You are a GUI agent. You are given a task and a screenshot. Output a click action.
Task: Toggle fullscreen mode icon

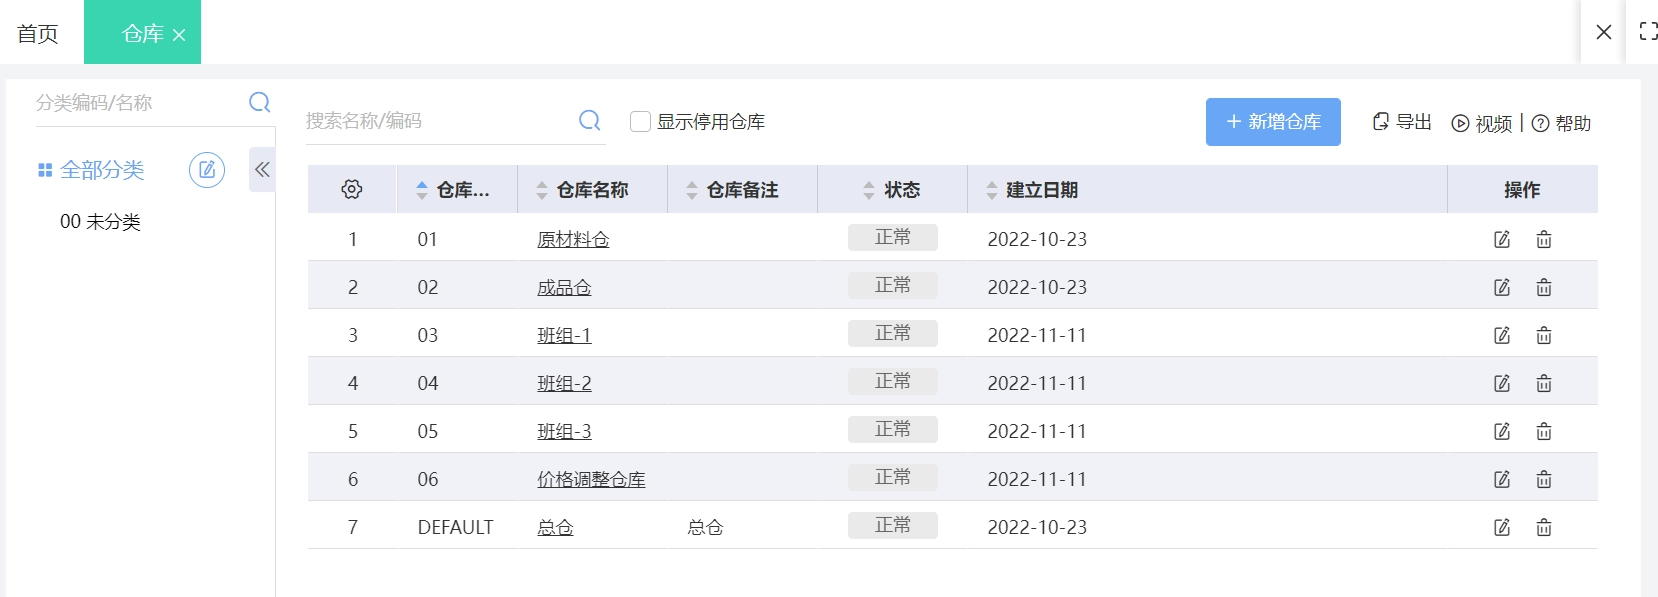(x=1648, y=32)
